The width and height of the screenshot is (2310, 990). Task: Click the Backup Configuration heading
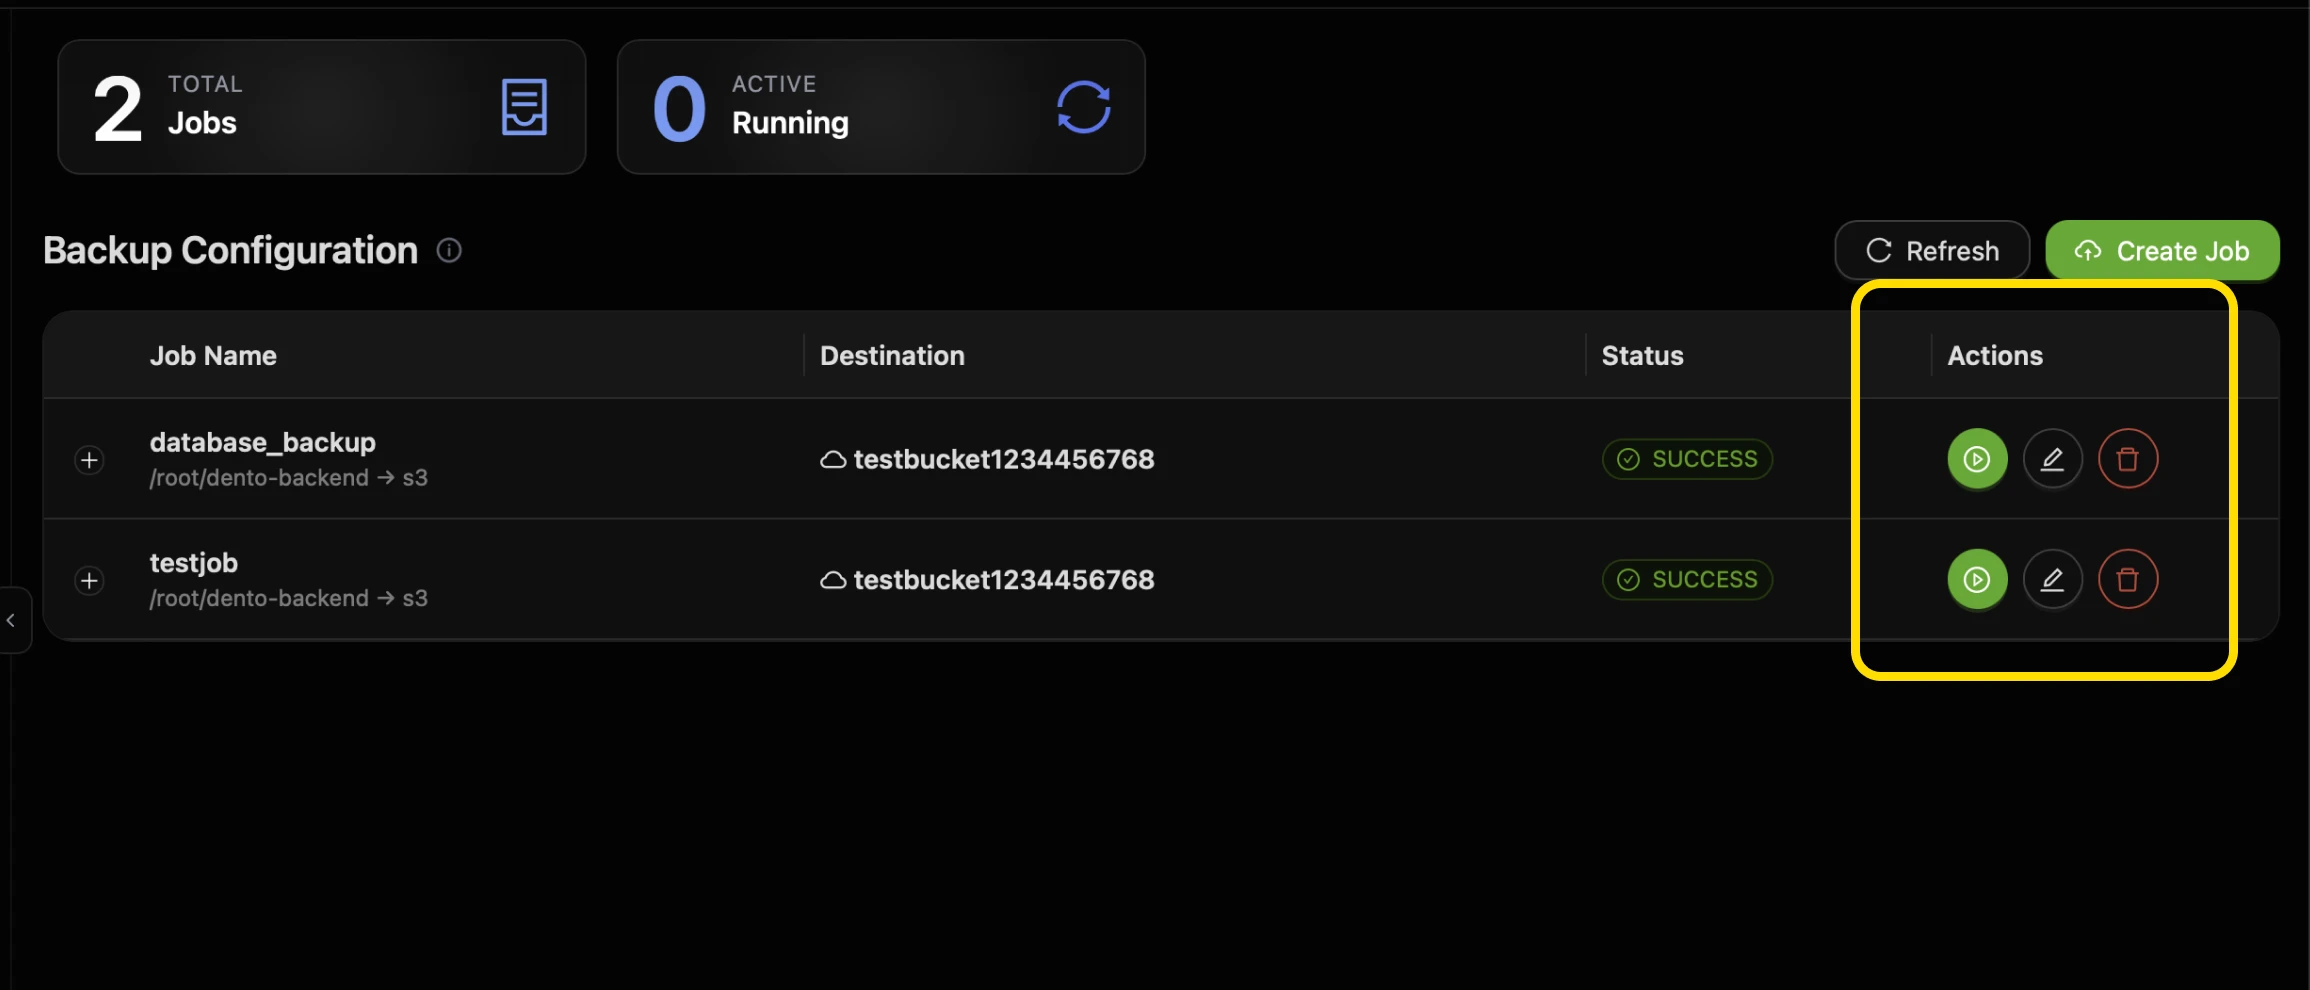coord(230,251)
